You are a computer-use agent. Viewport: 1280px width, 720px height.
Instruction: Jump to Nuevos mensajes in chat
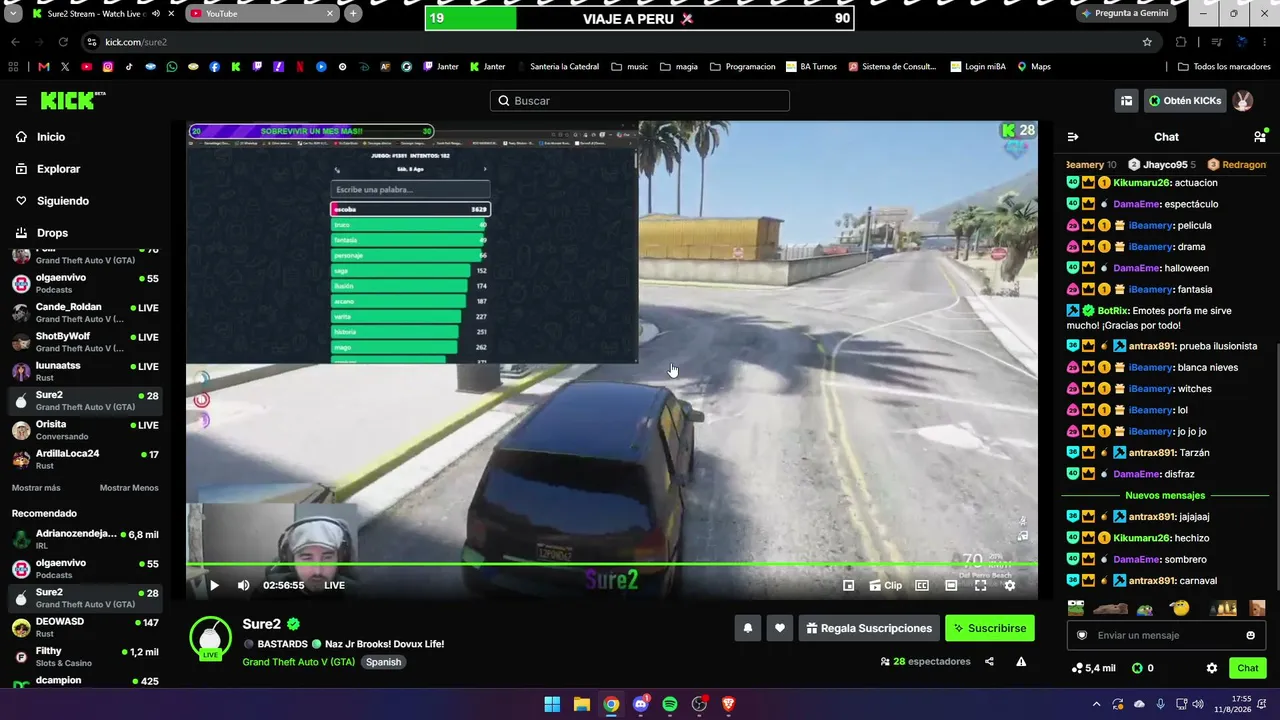(1165, 495)
